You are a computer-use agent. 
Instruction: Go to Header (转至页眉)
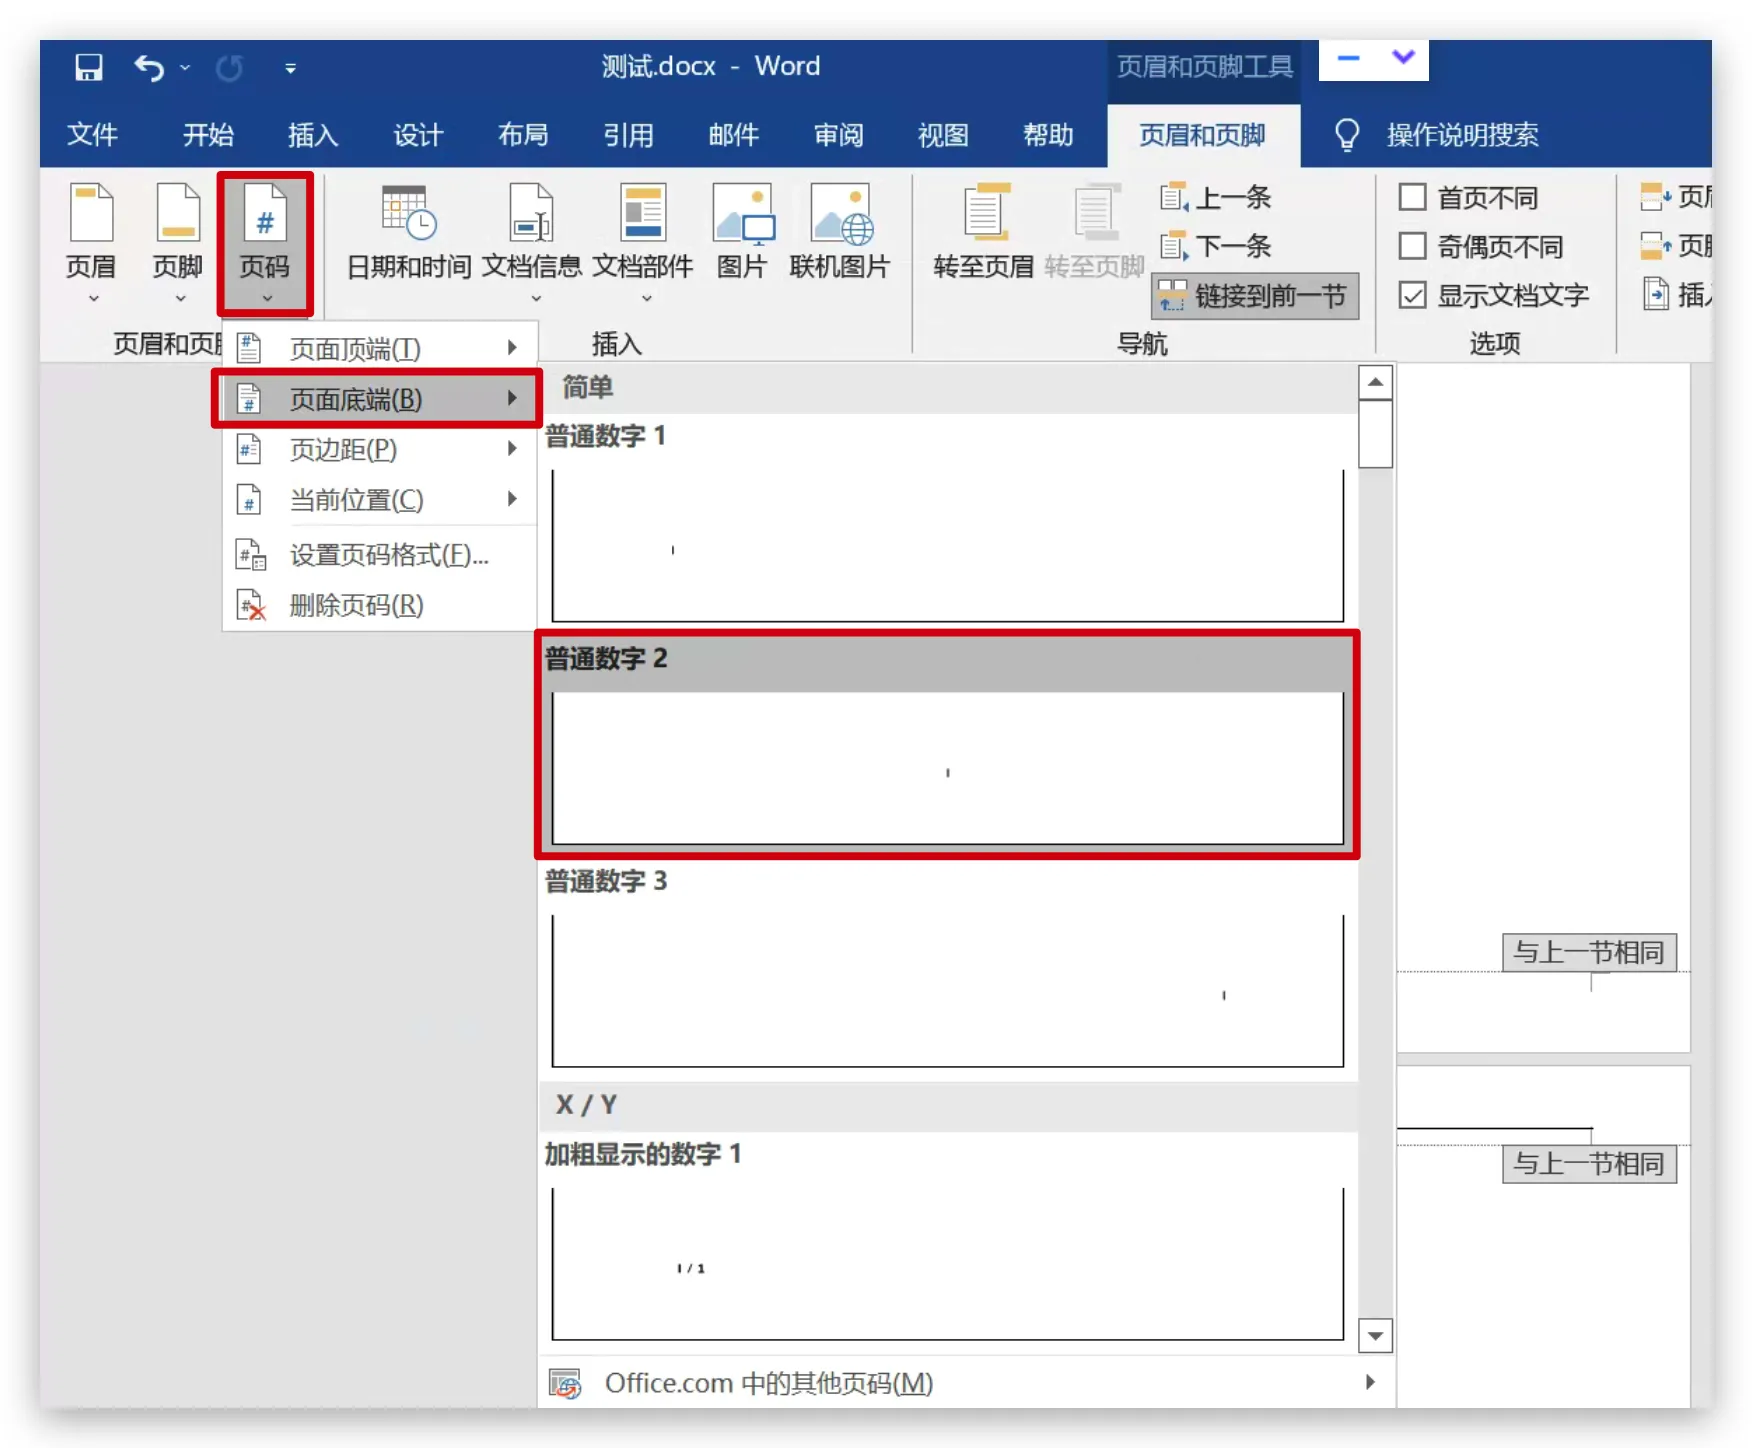pos(984,232)
